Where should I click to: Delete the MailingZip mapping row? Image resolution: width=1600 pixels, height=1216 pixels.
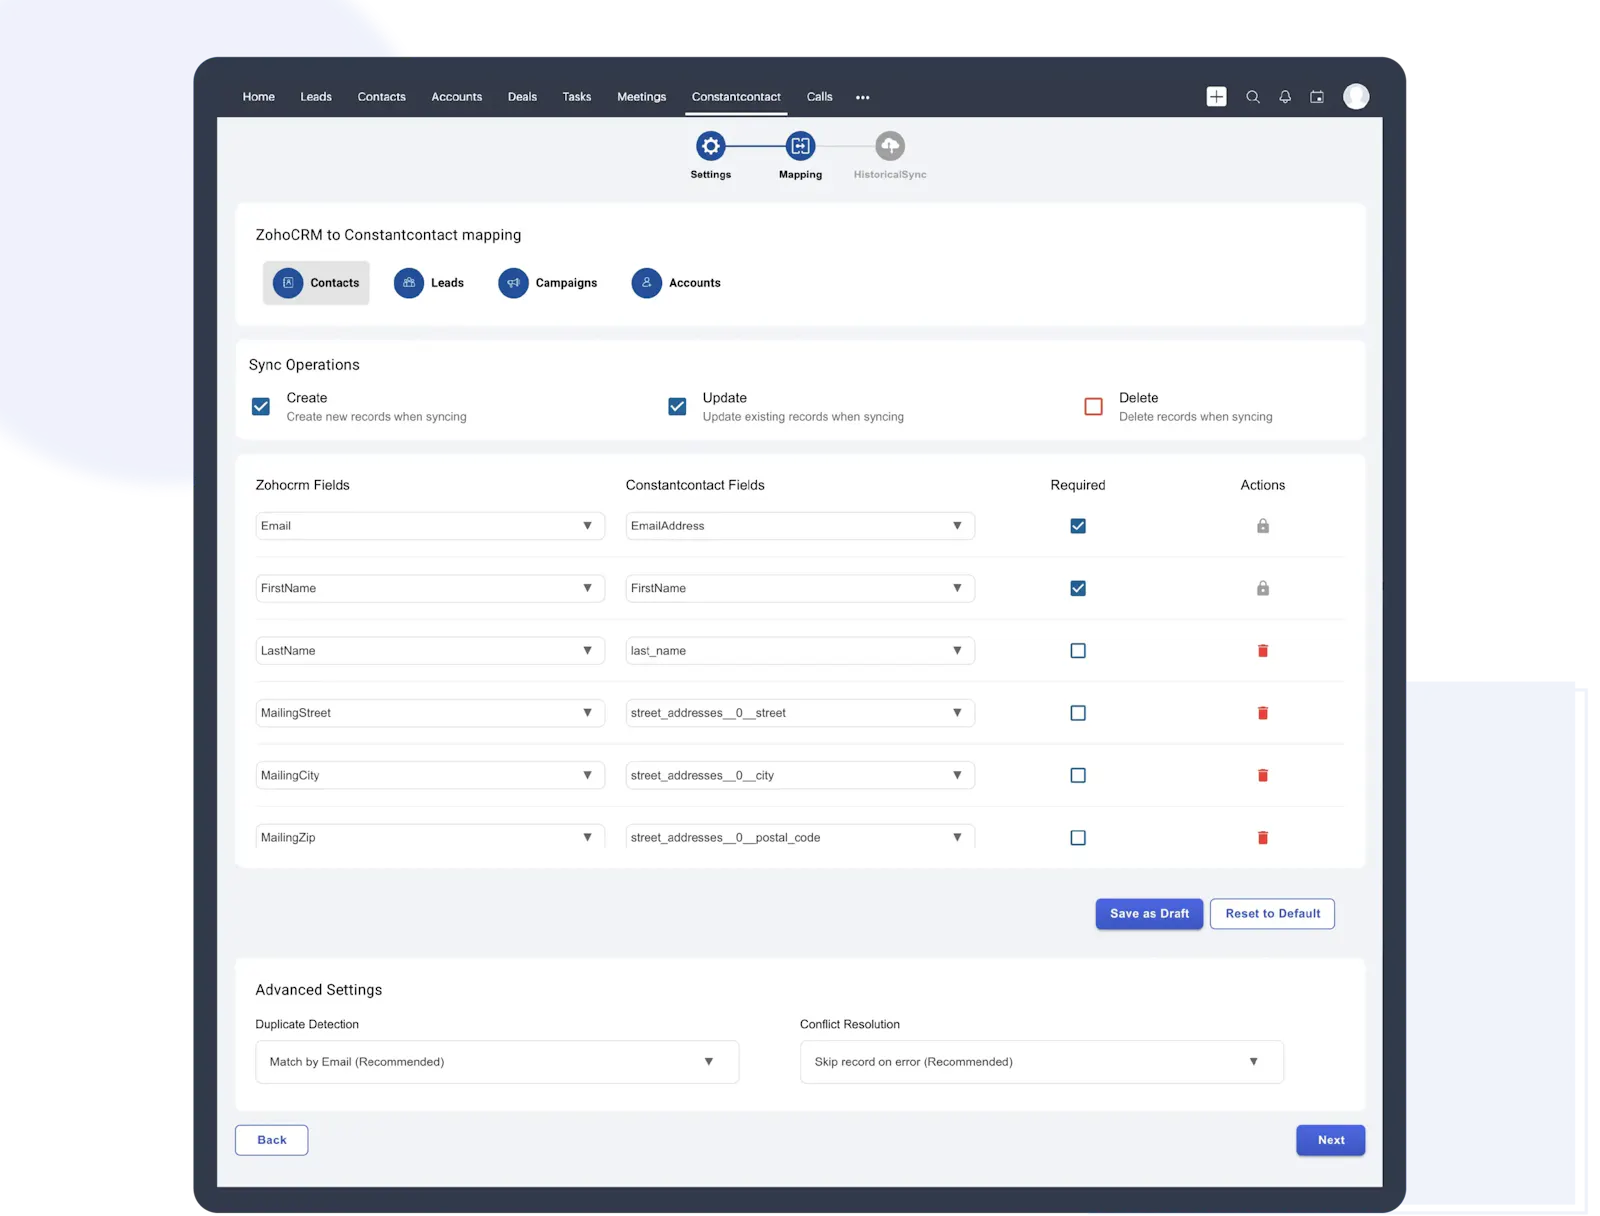pos(1263,838)
